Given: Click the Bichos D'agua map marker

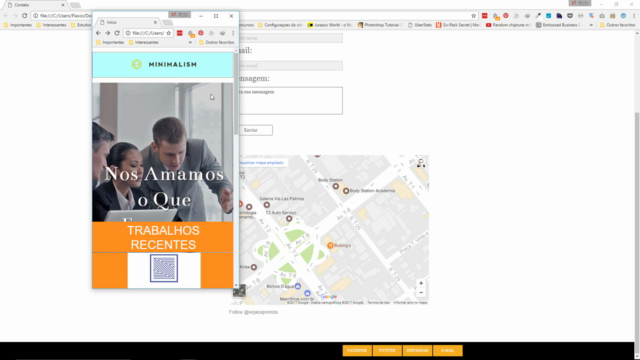Looking at the screenshot, I should [x=298, y=286].
